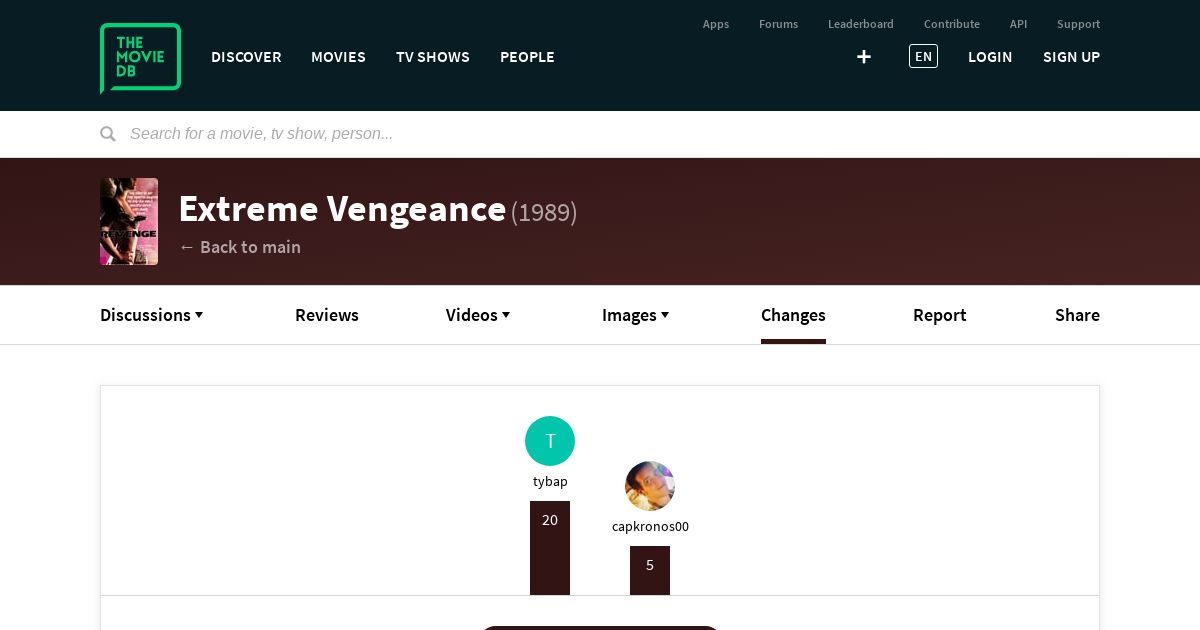The height and width of the screenshot is (630, 1200).
Task: Open the API link
Action: click(x=1018, y=24)
